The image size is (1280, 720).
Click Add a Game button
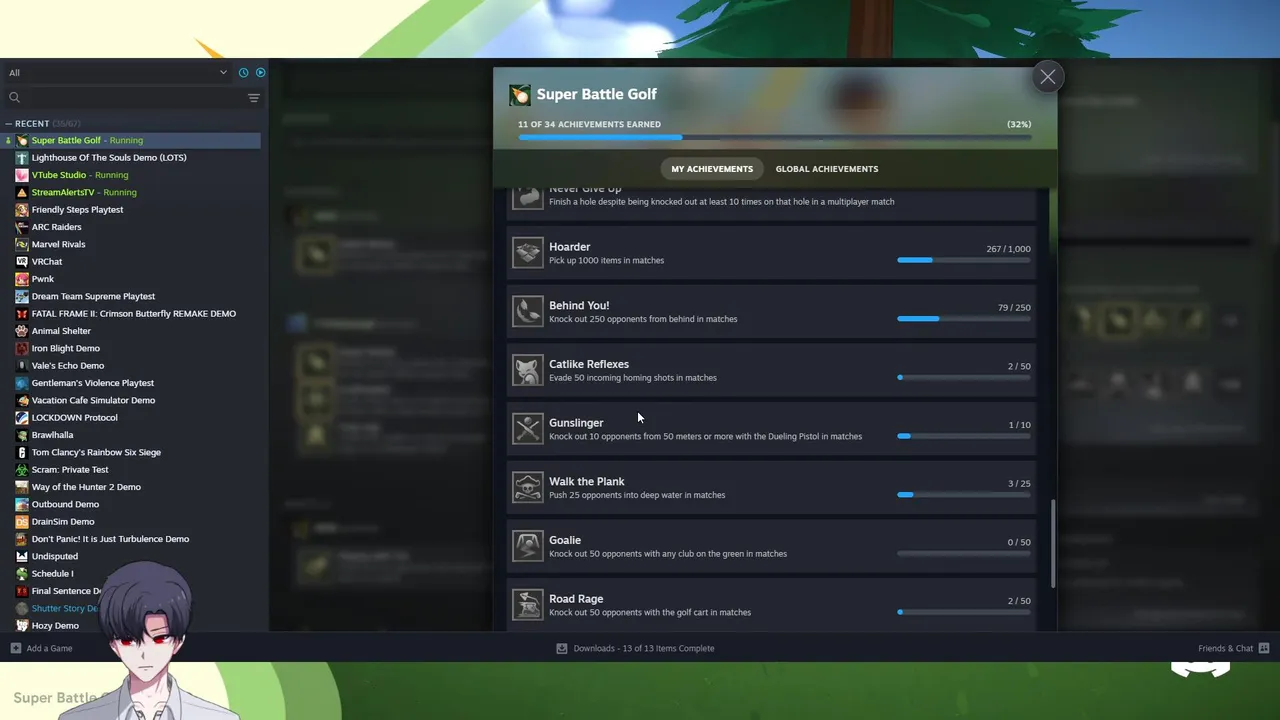41,648
